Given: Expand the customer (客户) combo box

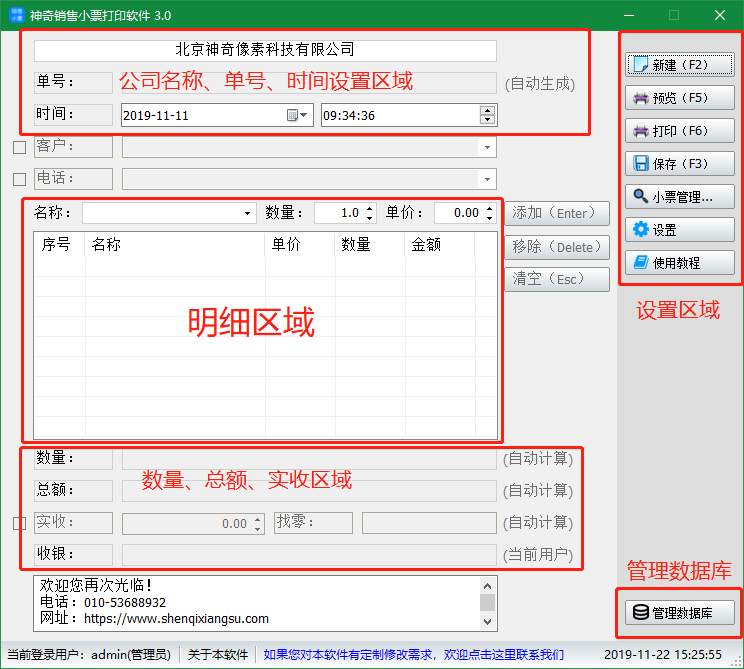Looking at the screenshot, I should click(487, 148).
